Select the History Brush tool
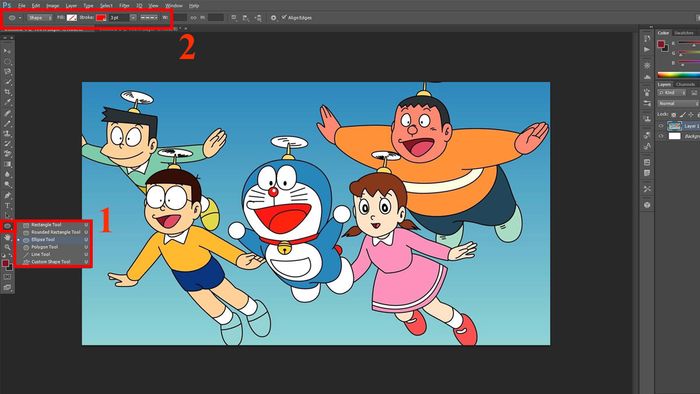This screenshot has height=394, width=700. pos(7,144)
